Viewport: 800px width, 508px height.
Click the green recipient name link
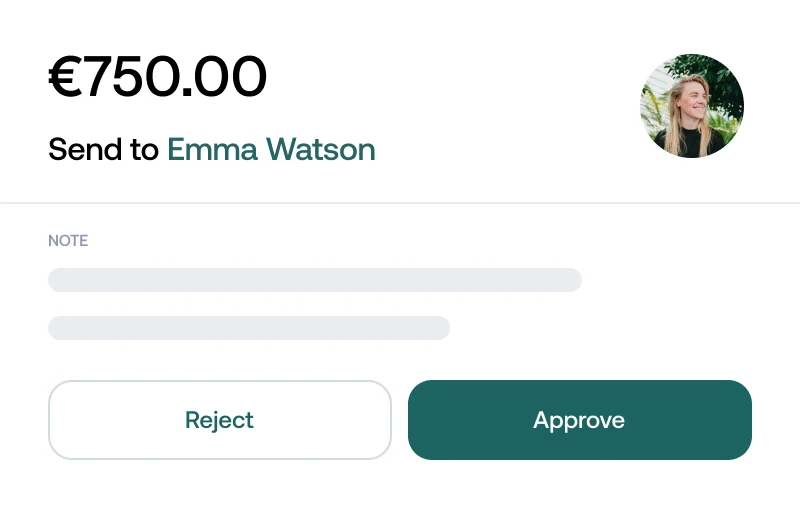coord(271,150)
